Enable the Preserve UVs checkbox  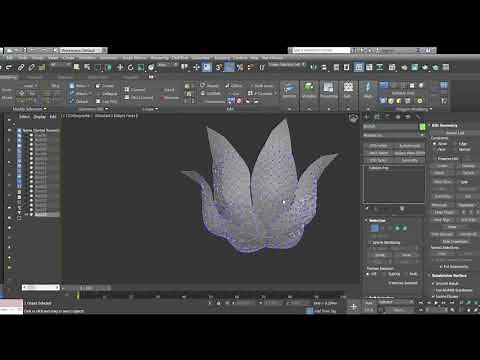435,159
